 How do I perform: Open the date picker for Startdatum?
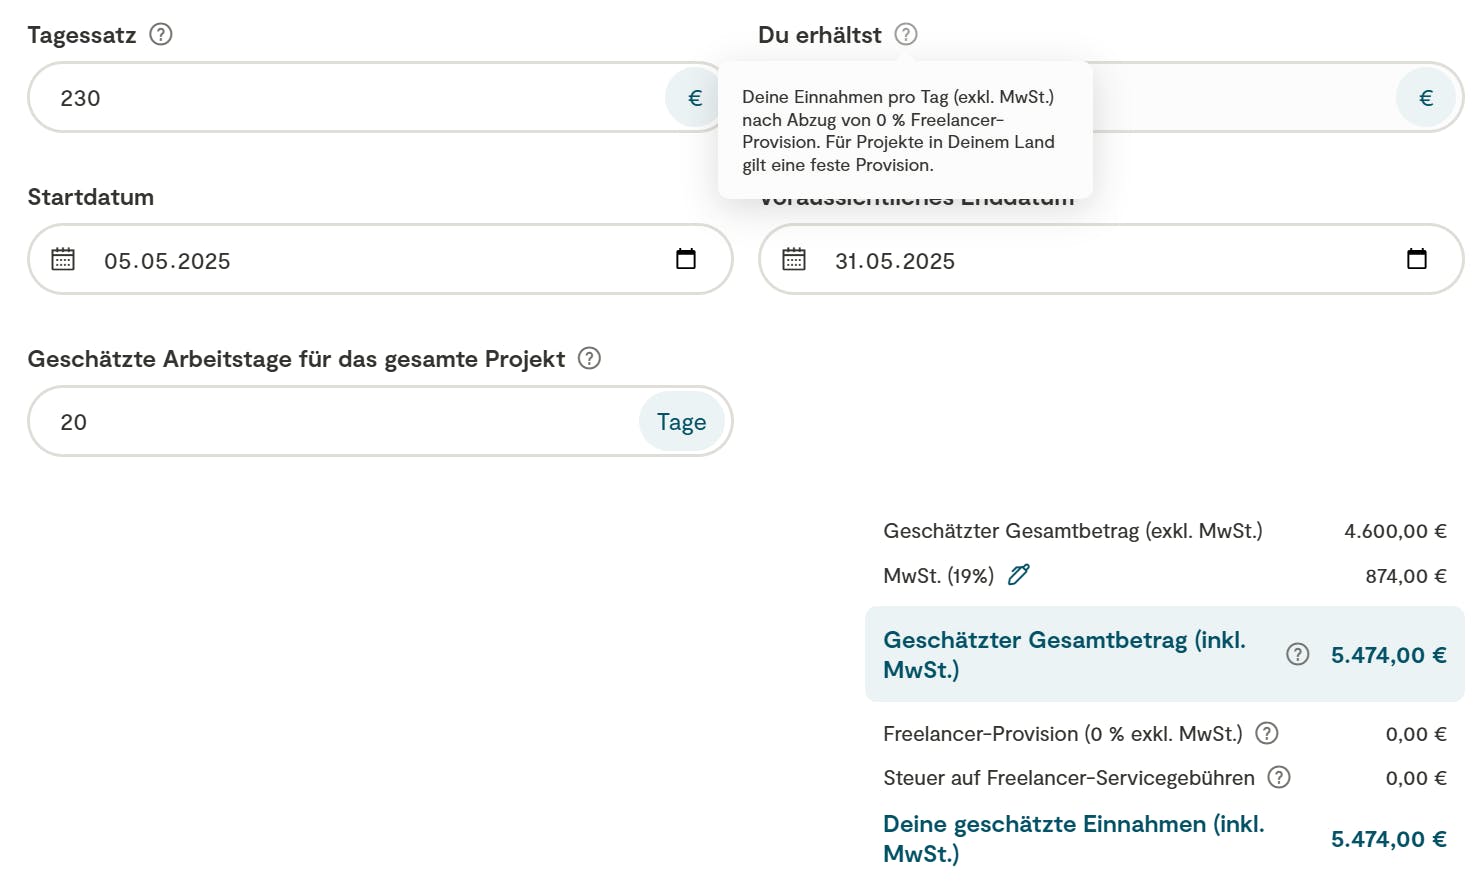click(x=686, y=259)
